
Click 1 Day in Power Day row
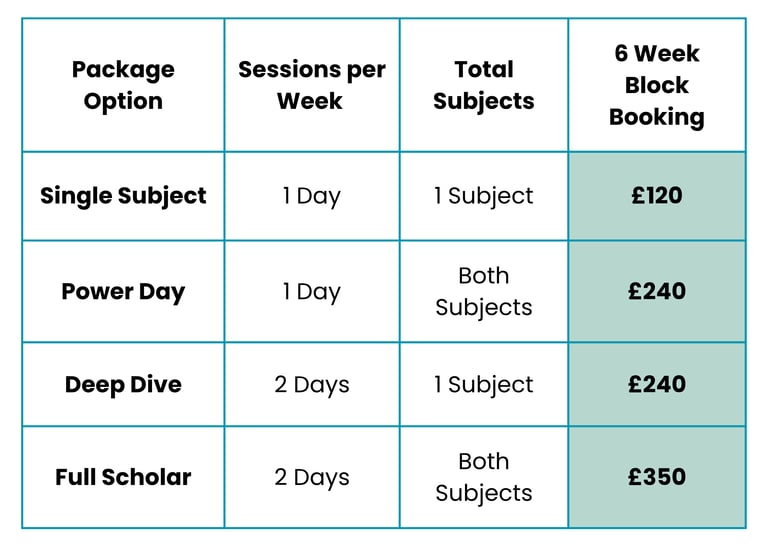pyautogui.click(x=311, y=292)
